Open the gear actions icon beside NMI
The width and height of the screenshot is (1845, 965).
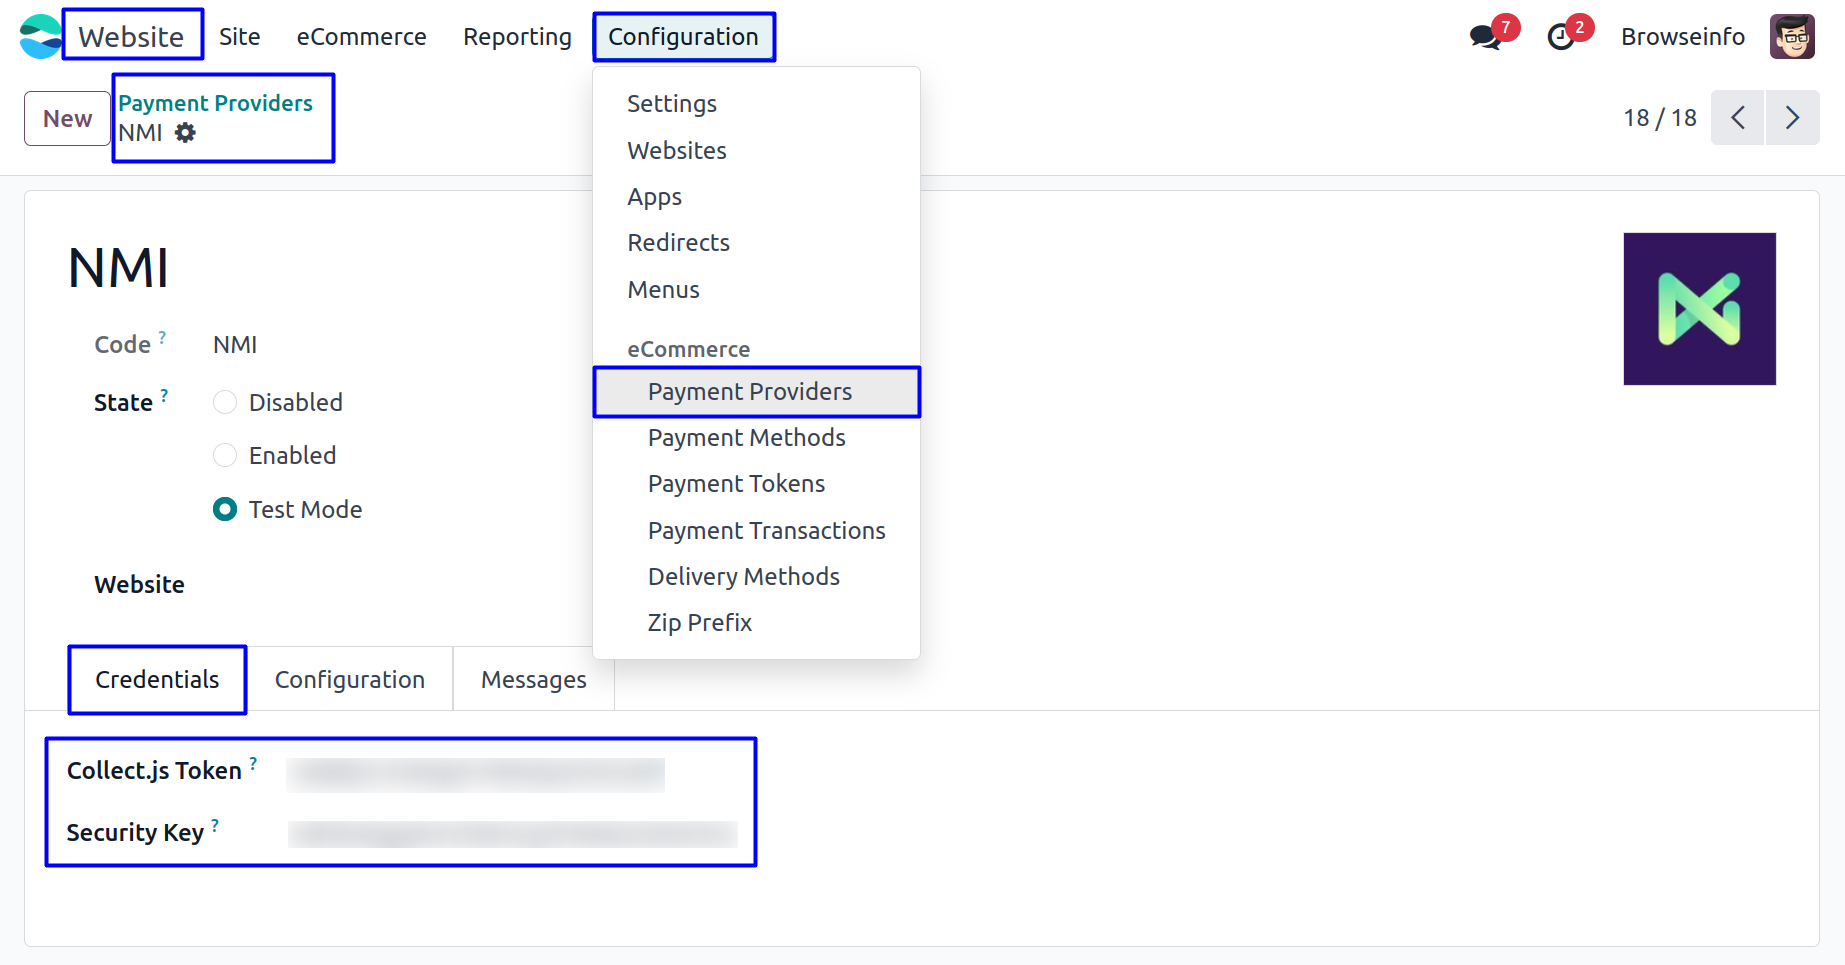(x=185, y=132)
